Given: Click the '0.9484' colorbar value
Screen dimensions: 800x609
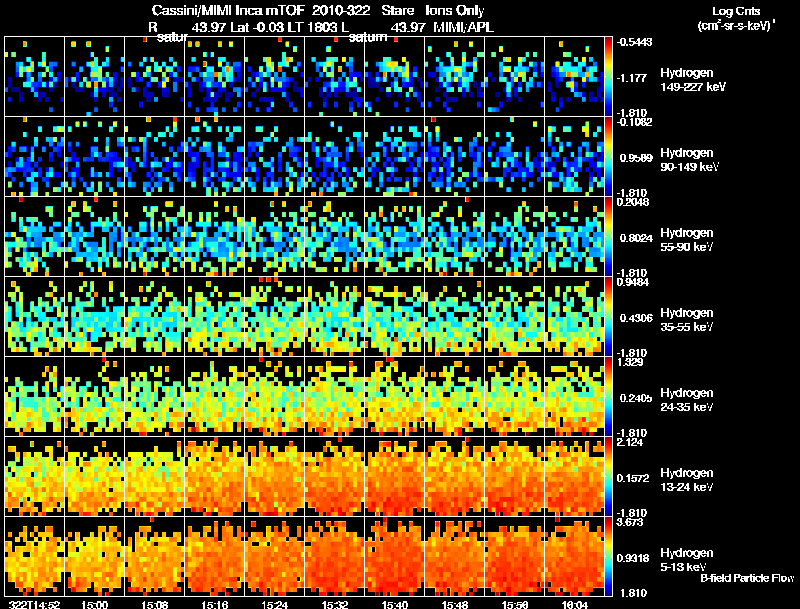Looking at the screenshot, I should [x=633, y=282].
